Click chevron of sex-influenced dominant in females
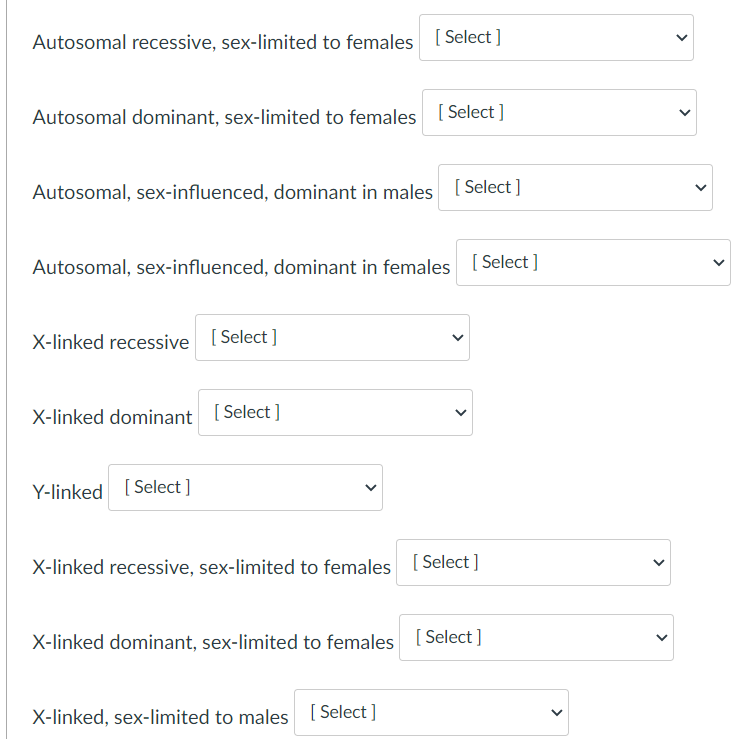The image size is (738, 739). tap(718, 262)
